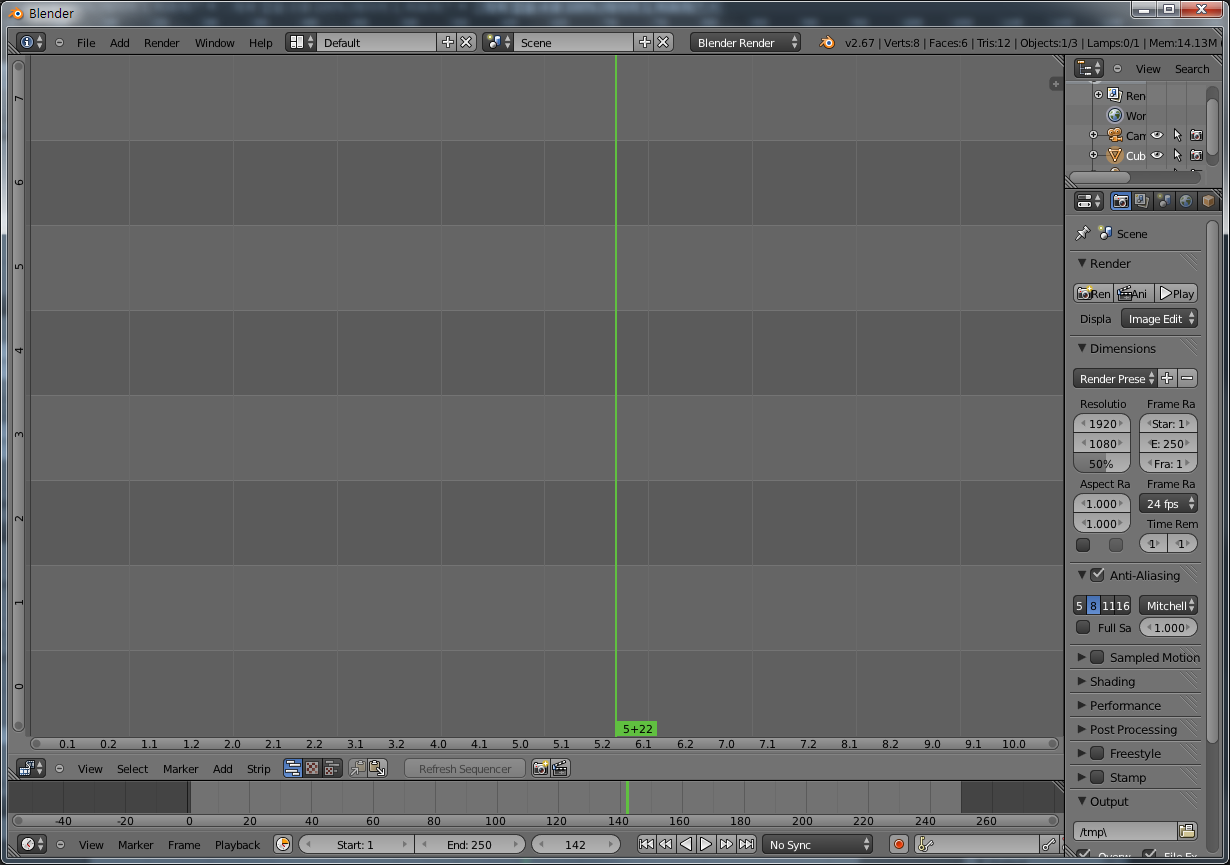Click the timeline auto keyframe record button
The height and width of the screenshot is (865, 1230).
[899, 844]
